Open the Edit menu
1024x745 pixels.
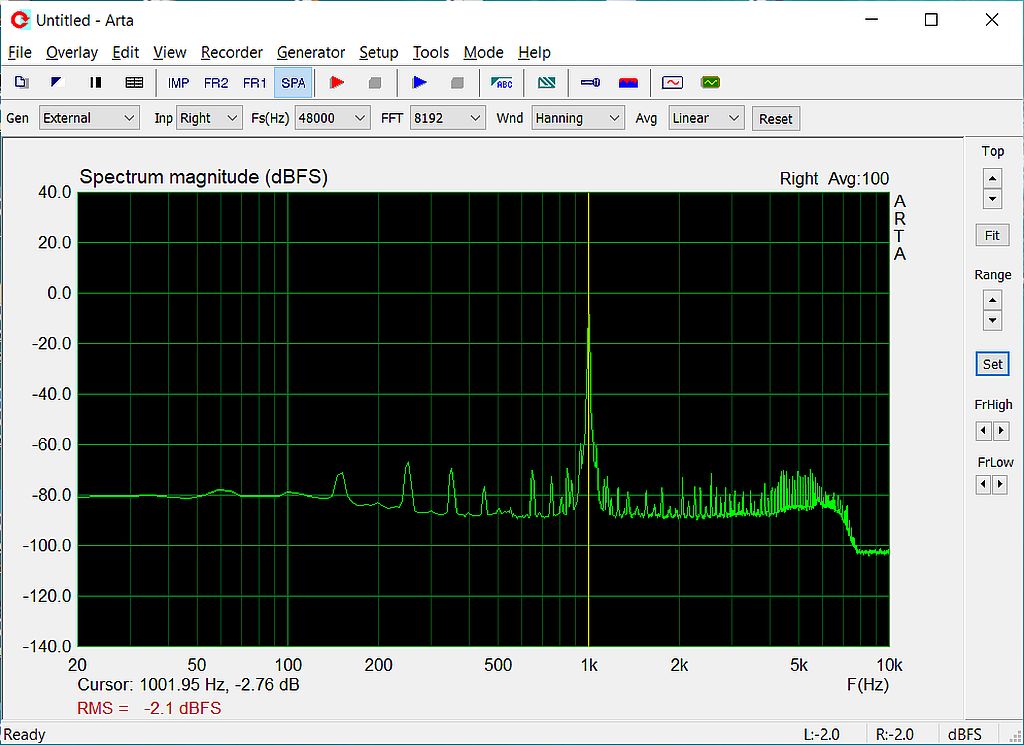125,52
